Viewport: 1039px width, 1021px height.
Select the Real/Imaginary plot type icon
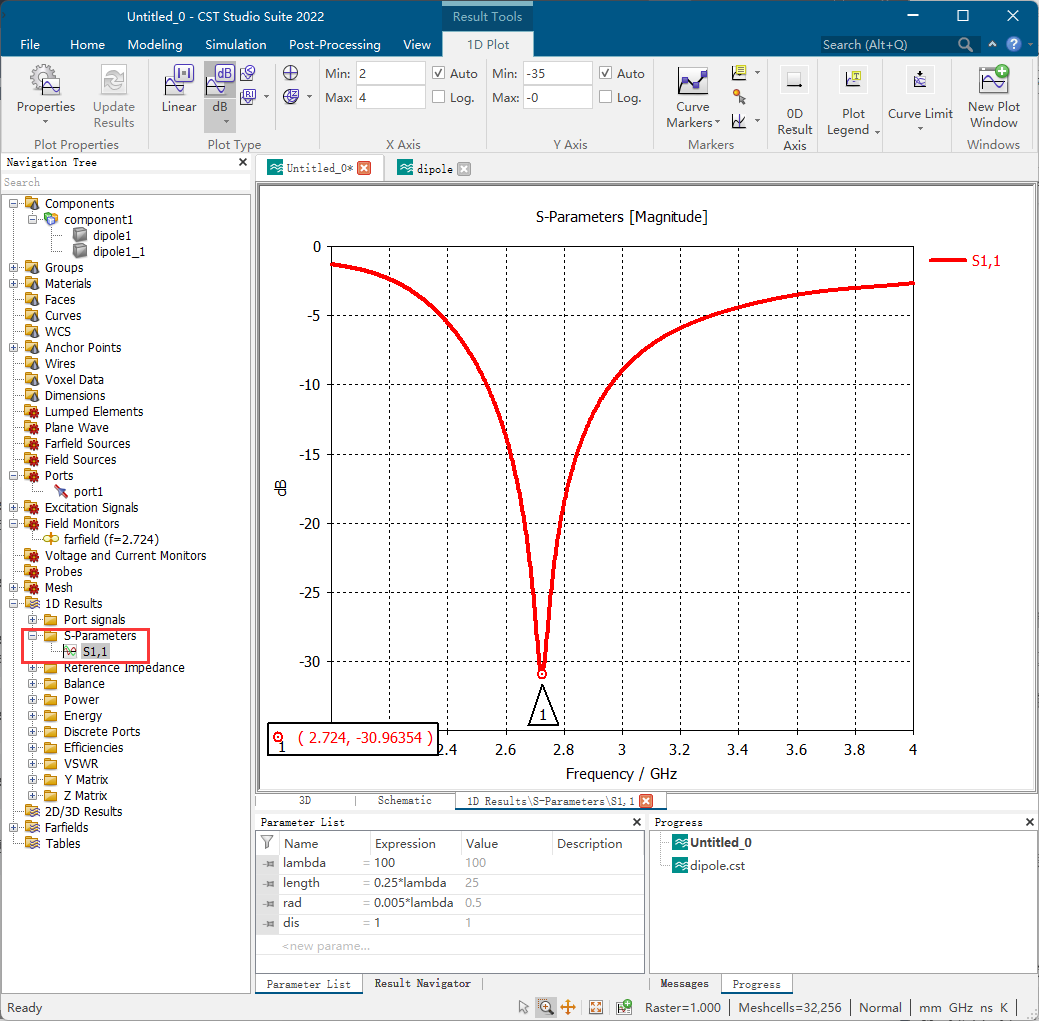point(248,97)
